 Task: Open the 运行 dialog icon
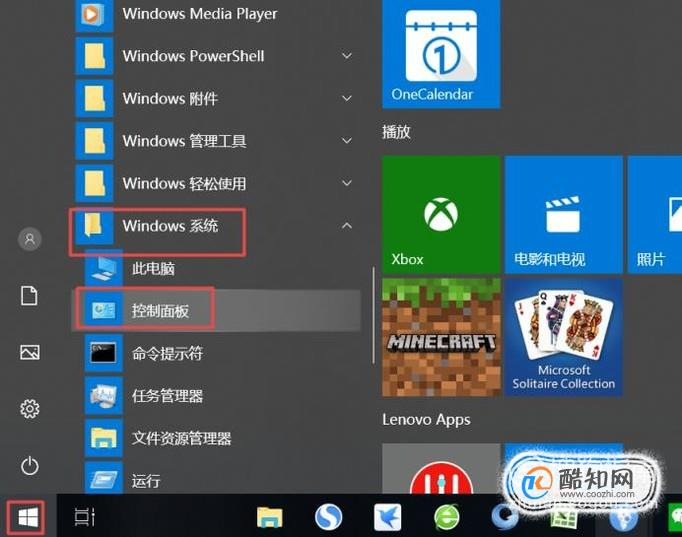point(104,478)
